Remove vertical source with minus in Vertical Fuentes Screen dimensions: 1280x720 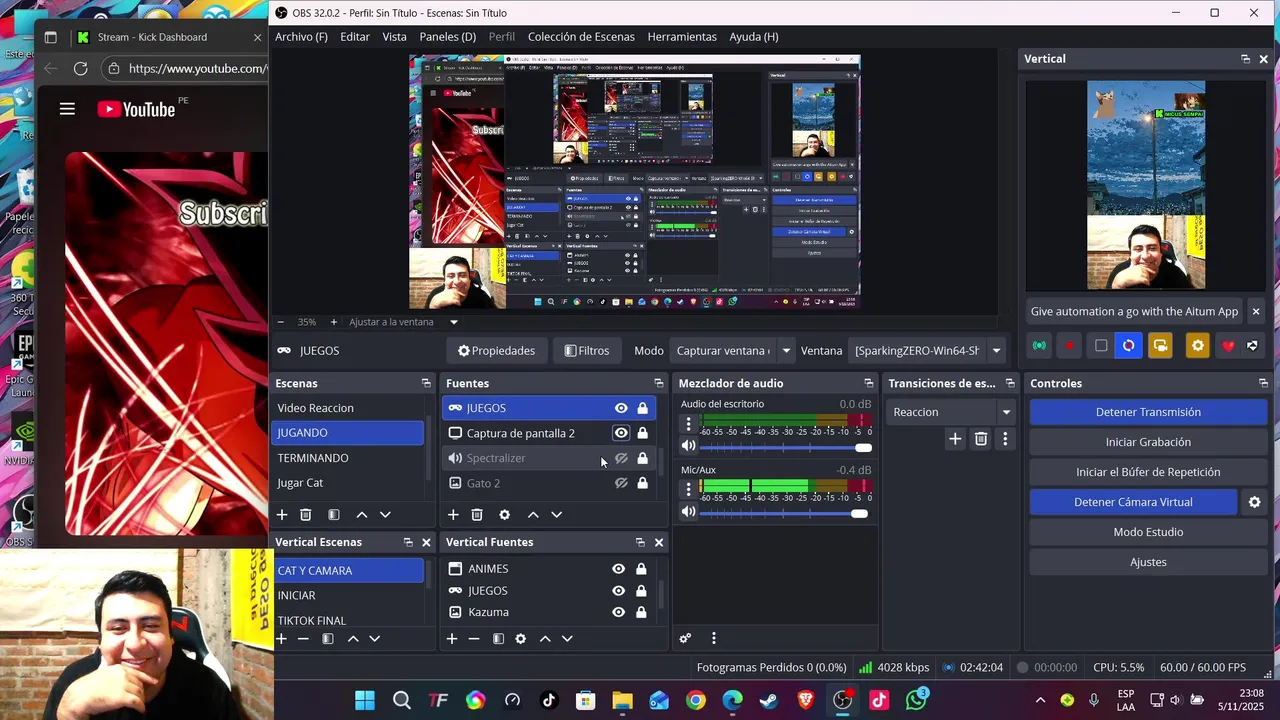pos(474,639)
